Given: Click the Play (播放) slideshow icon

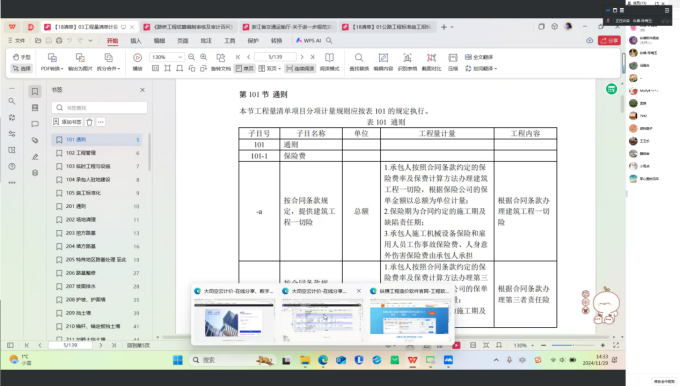Looking at the screenshot, I should [137, 62].
